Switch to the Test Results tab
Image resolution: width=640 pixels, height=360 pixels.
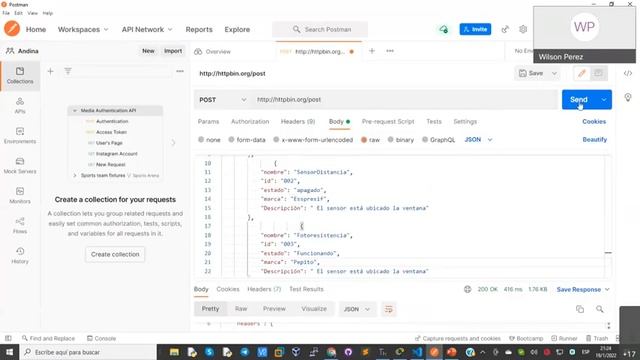pyautogui.click(x=306, y=289)
